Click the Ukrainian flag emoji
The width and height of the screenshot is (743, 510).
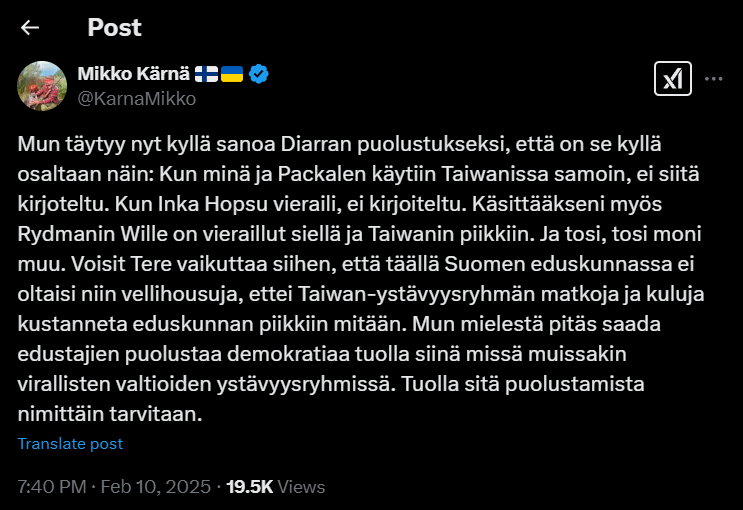(x=232, y=74)
